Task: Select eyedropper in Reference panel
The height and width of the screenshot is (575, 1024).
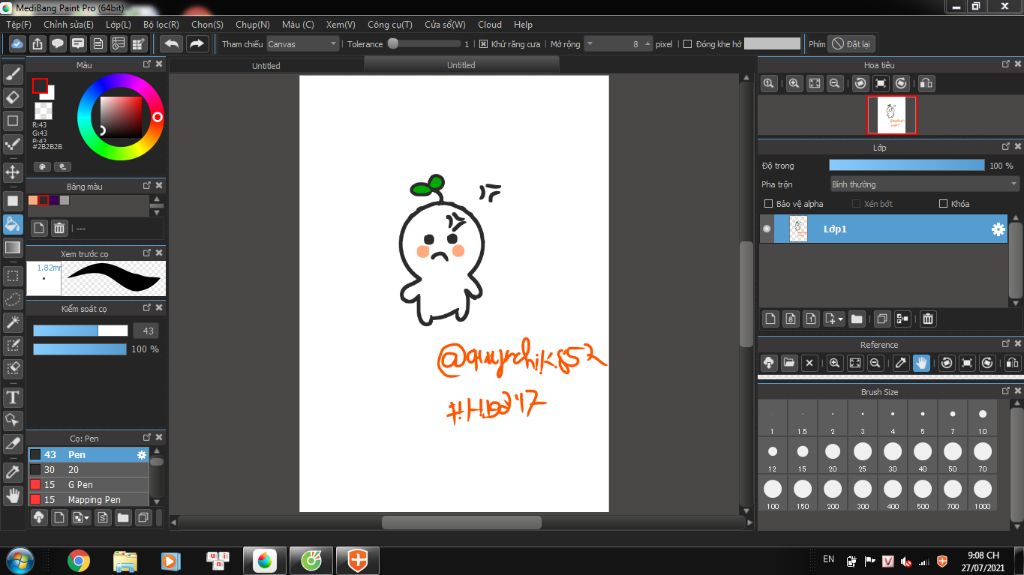Action: [901, 363]
